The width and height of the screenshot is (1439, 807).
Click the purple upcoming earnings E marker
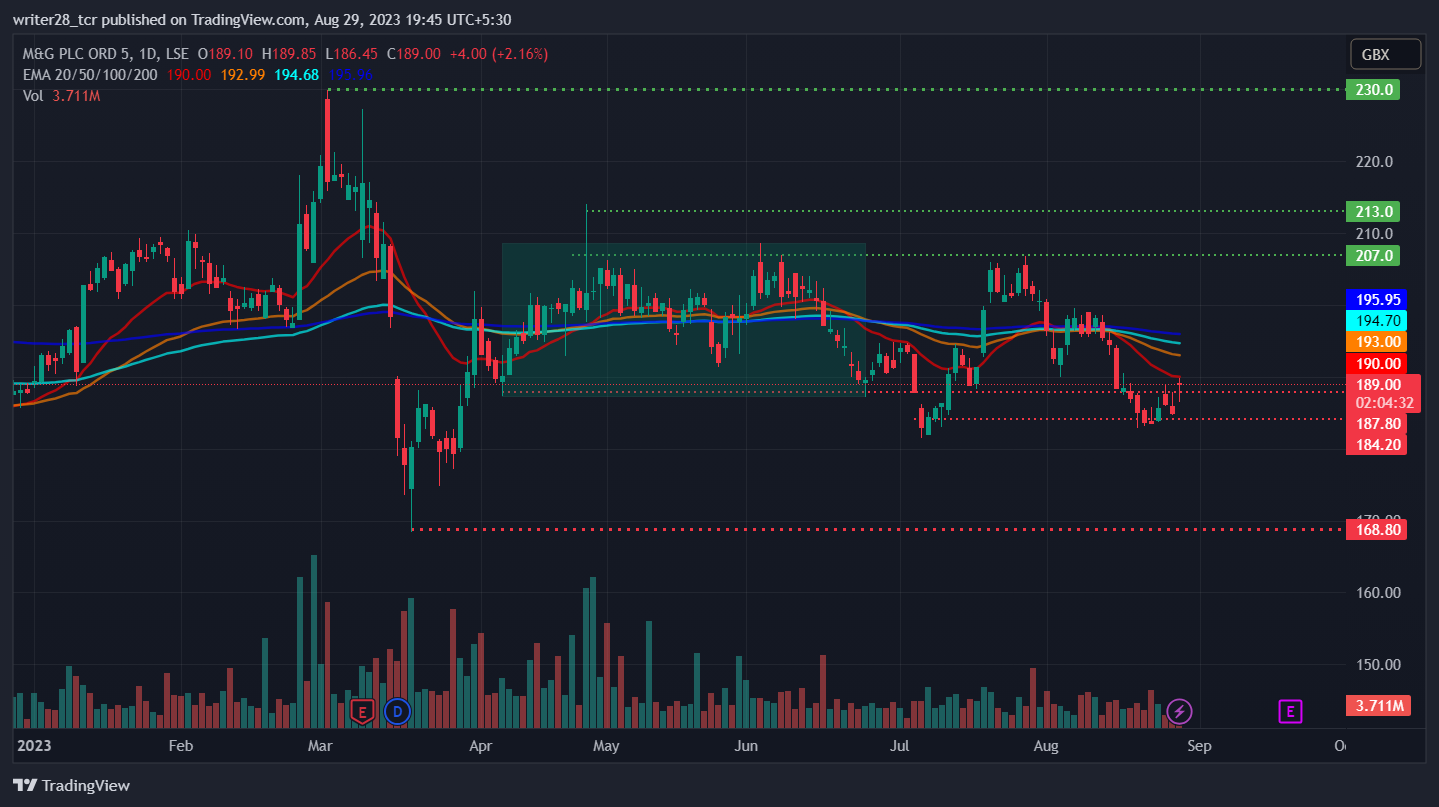pos(1290,712)
